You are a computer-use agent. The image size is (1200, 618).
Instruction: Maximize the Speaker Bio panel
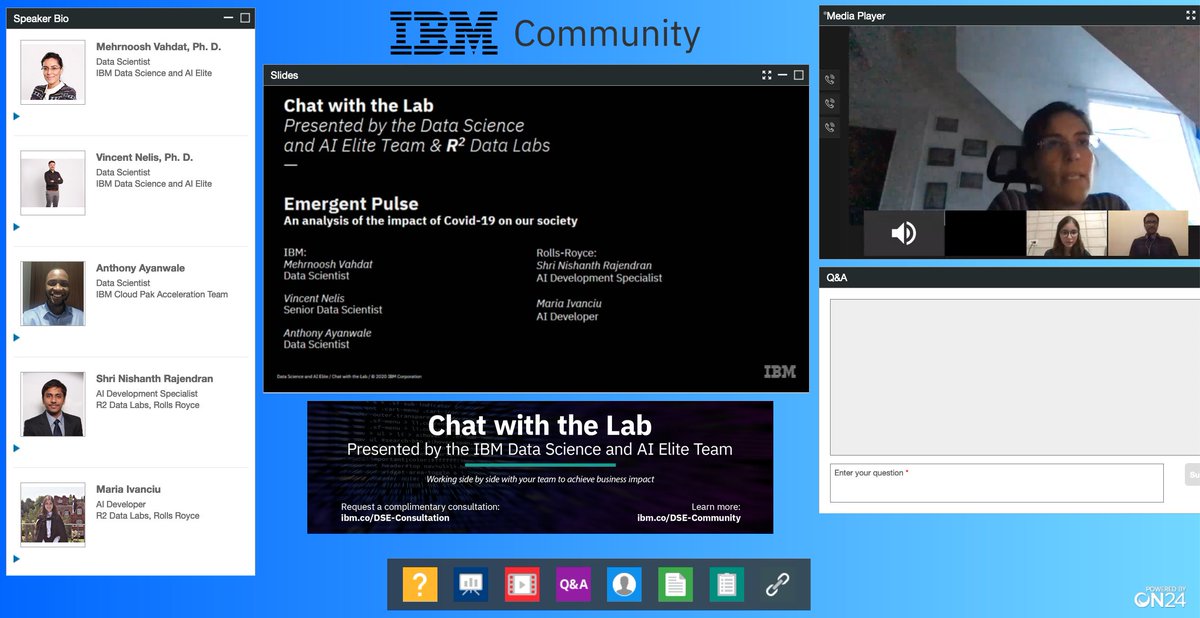pos(246,18)
